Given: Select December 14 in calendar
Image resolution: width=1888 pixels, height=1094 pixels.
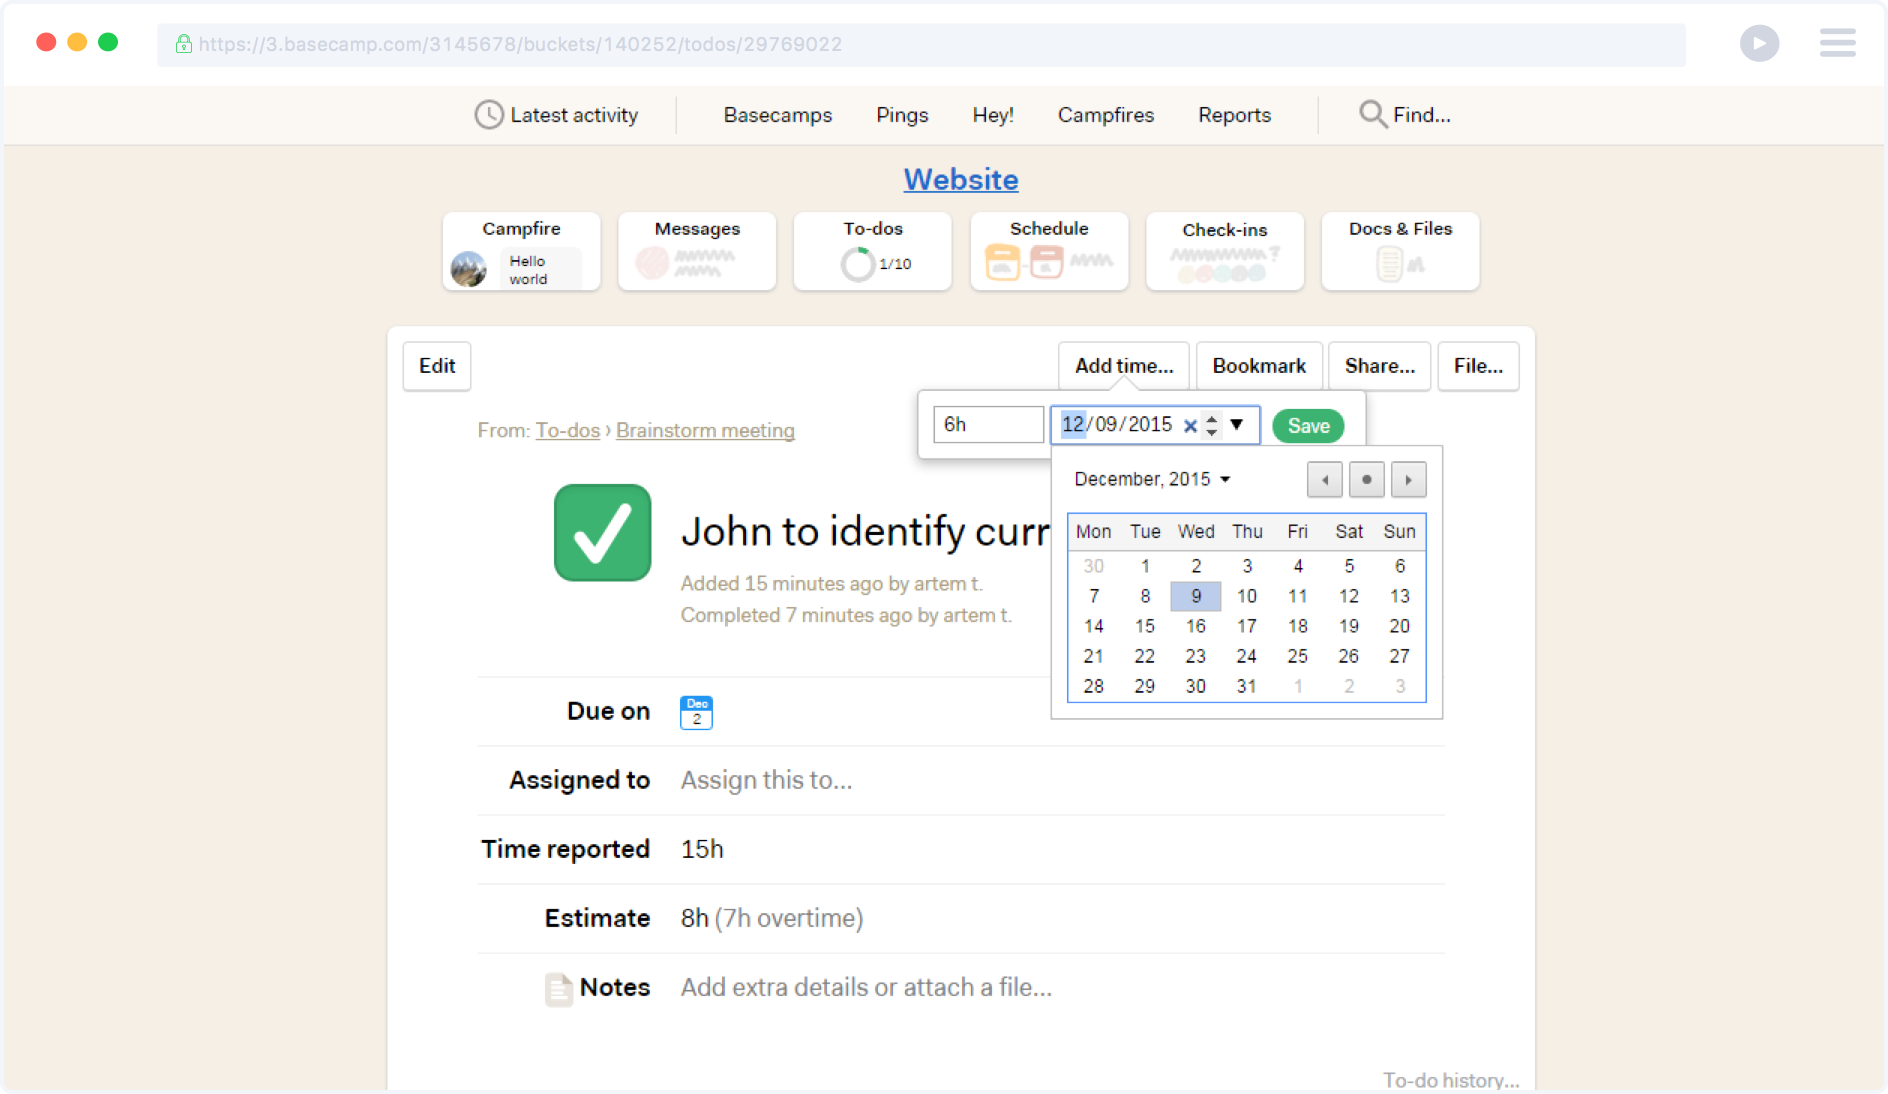Looking at the screenshot, I should [x=1093, y=626].
